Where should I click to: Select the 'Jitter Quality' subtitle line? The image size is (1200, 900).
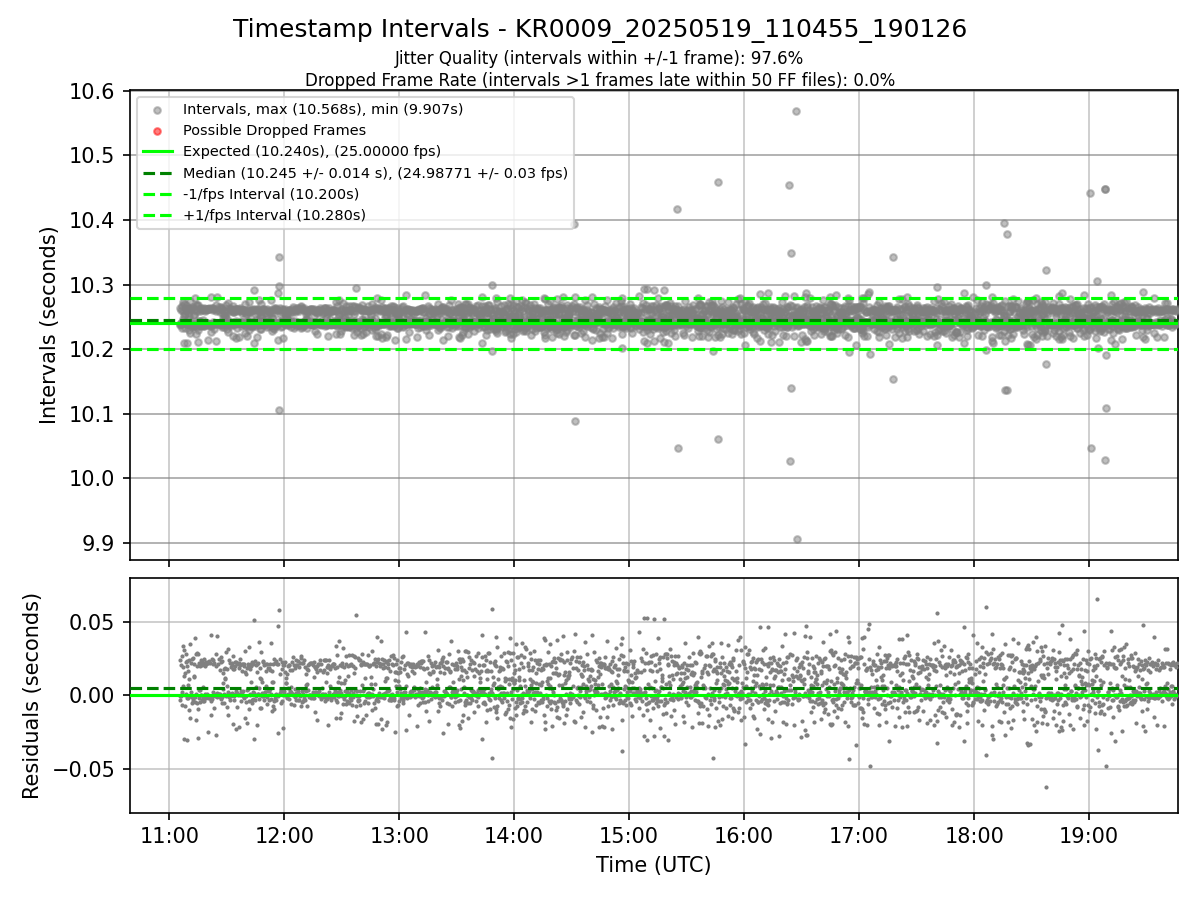599,59
